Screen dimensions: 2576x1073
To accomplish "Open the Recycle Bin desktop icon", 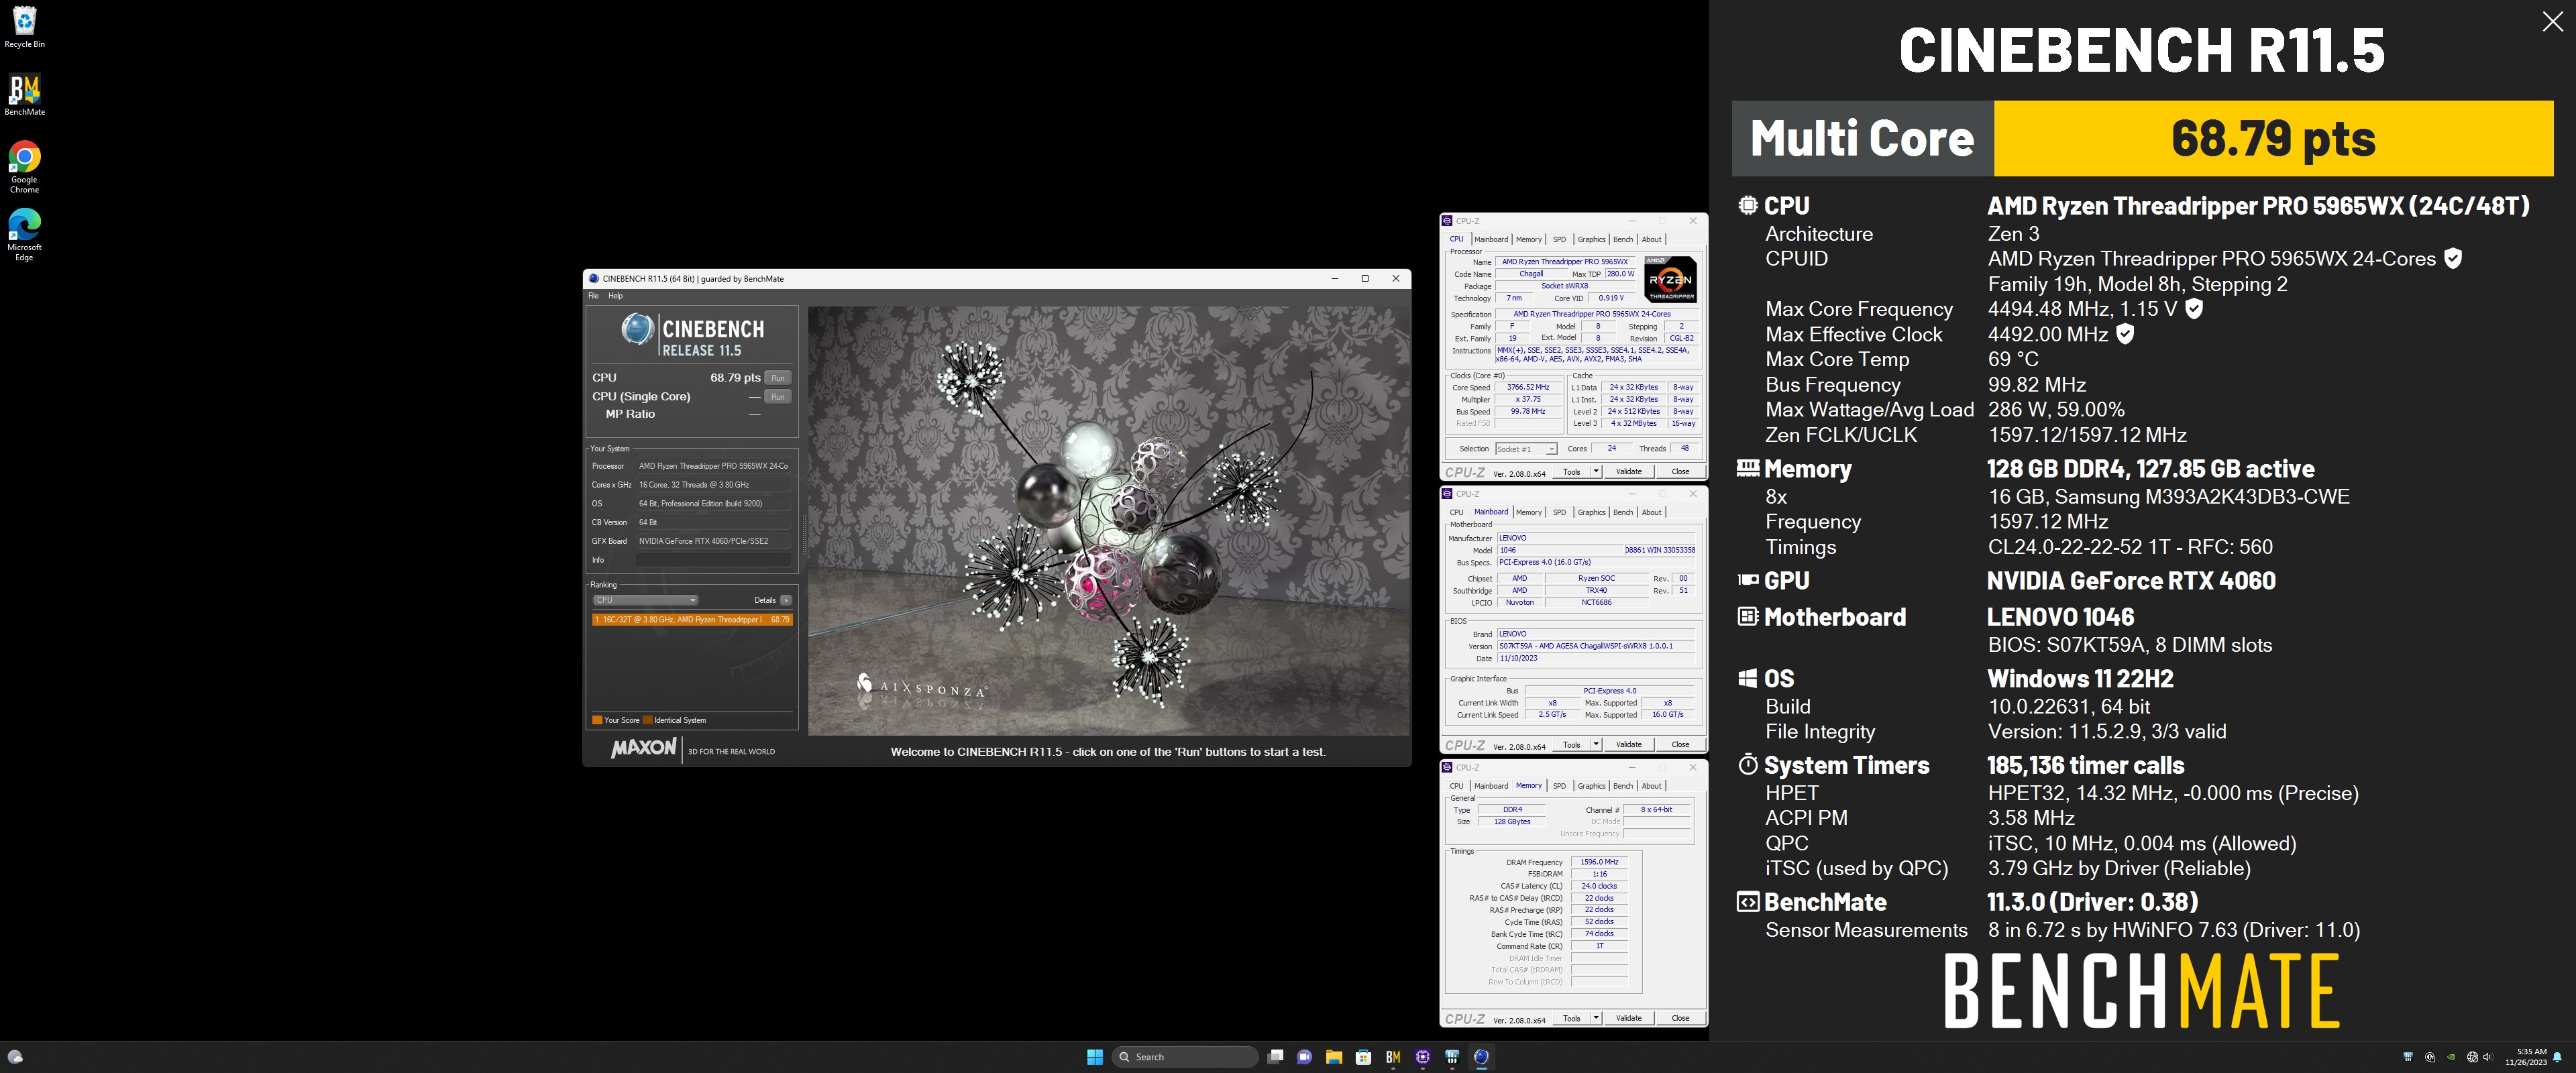I will coord(24,27).
